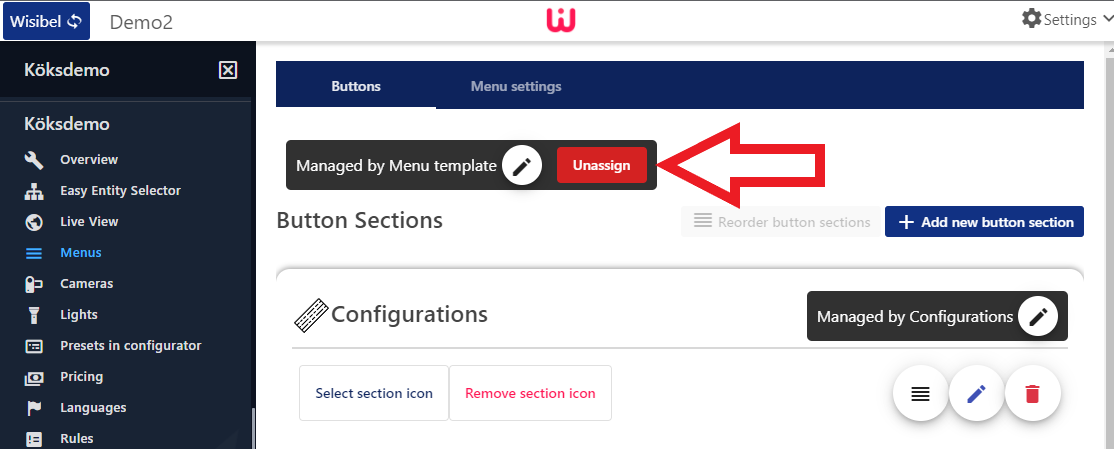Edit the managed Configurations template
This screenshot has height=449, width=1114.
click(x=1039, y=317)
